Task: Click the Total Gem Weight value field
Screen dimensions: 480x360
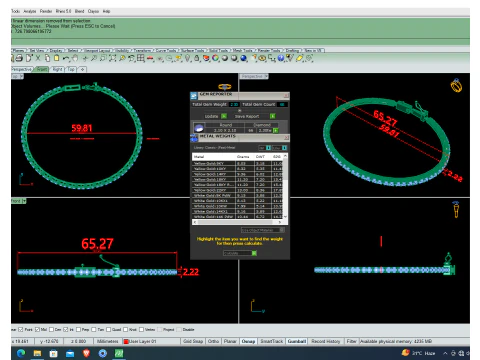Action: (234, 104)
